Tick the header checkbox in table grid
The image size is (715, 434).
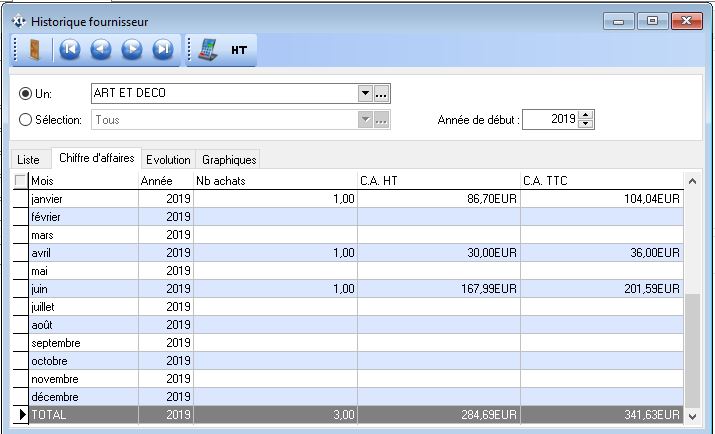pyautogui.click(x=20, y=181)
